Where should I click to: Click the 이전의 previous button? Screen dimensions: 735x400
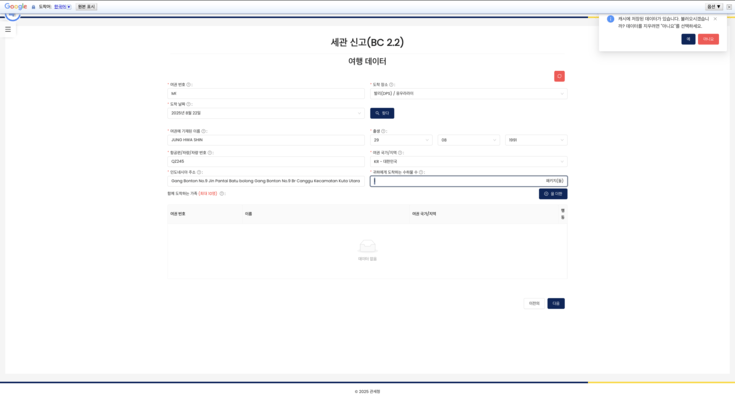(534, 303)
